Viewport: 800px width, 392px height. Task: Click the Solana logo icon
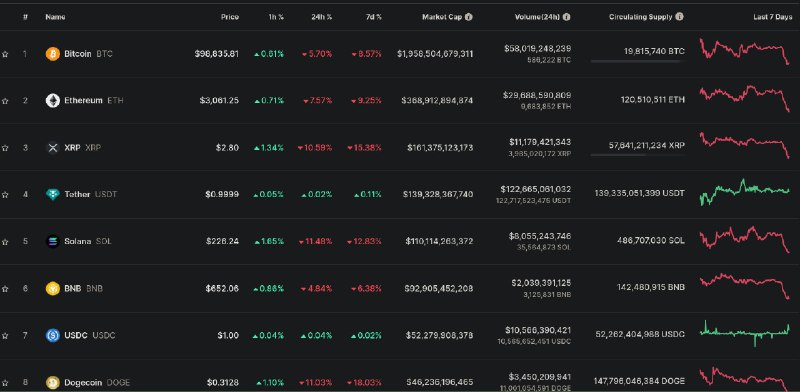point(53,241)
